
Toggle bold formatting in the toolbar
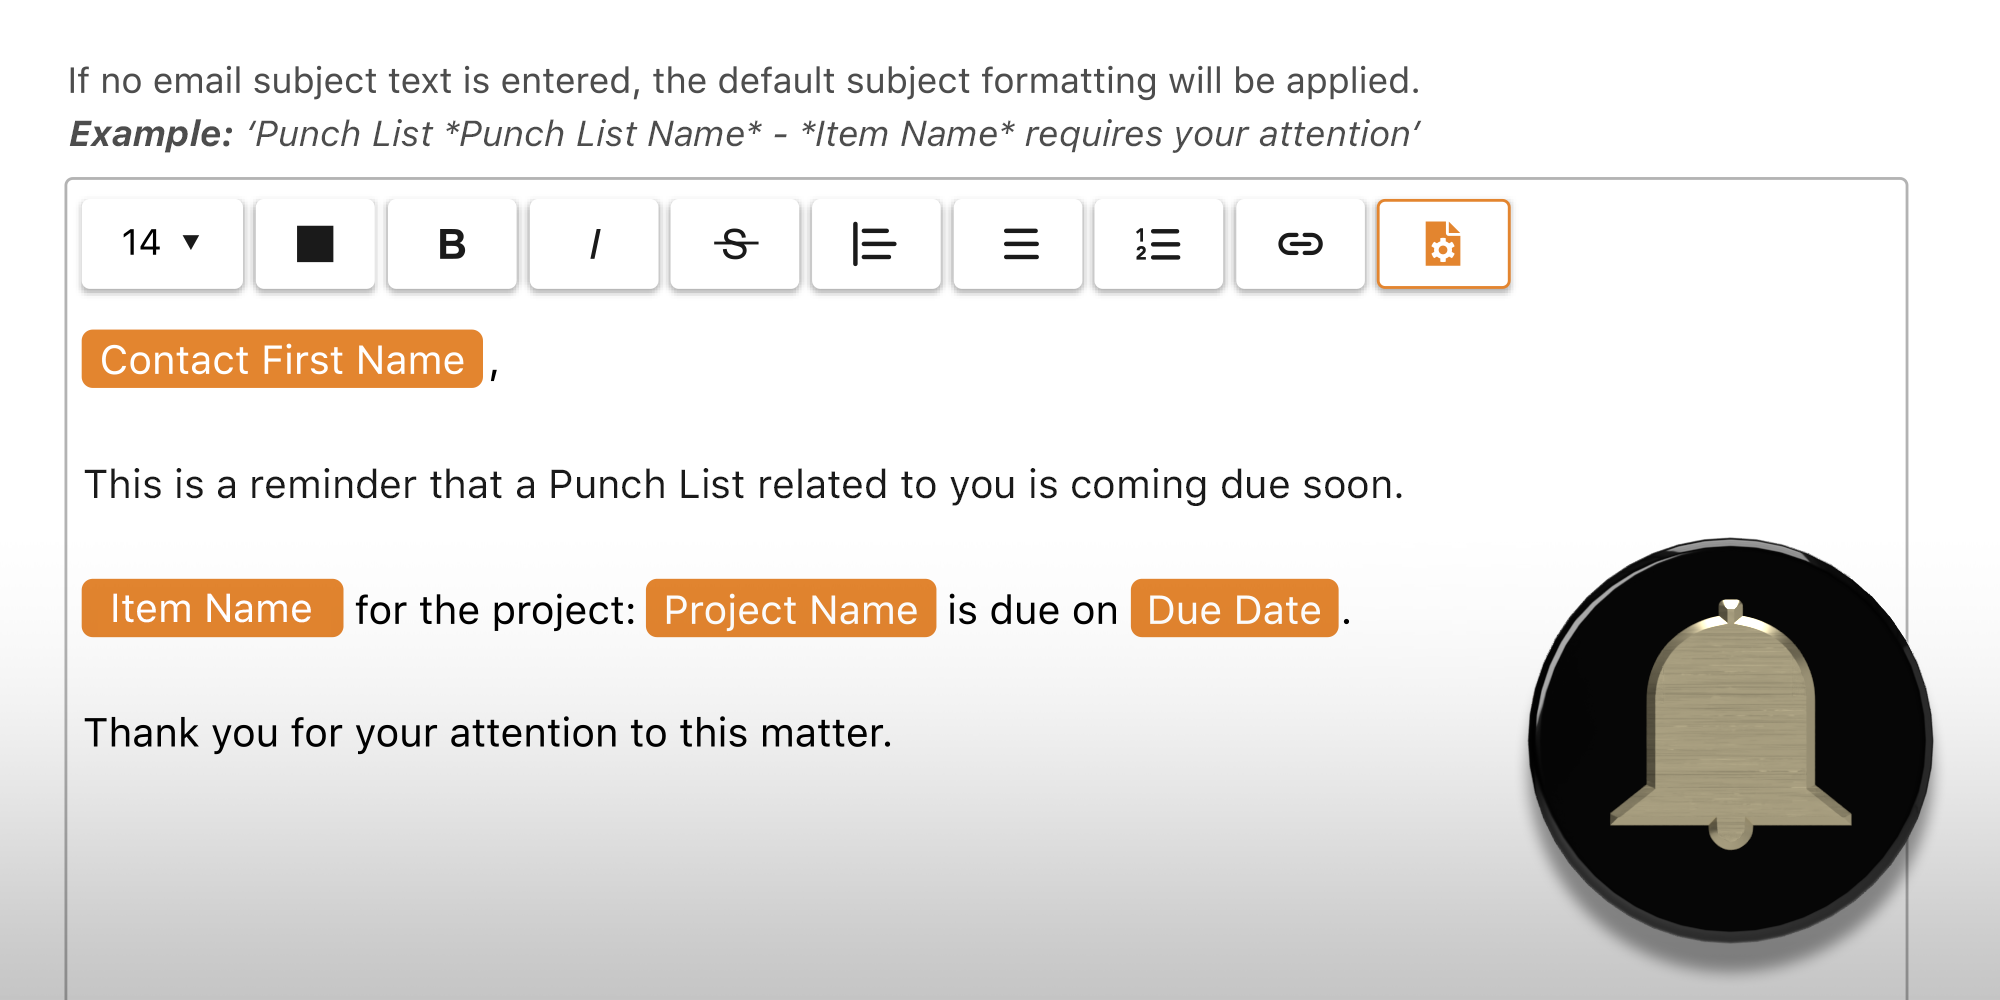pyautogui.click(x=451, y=243)
